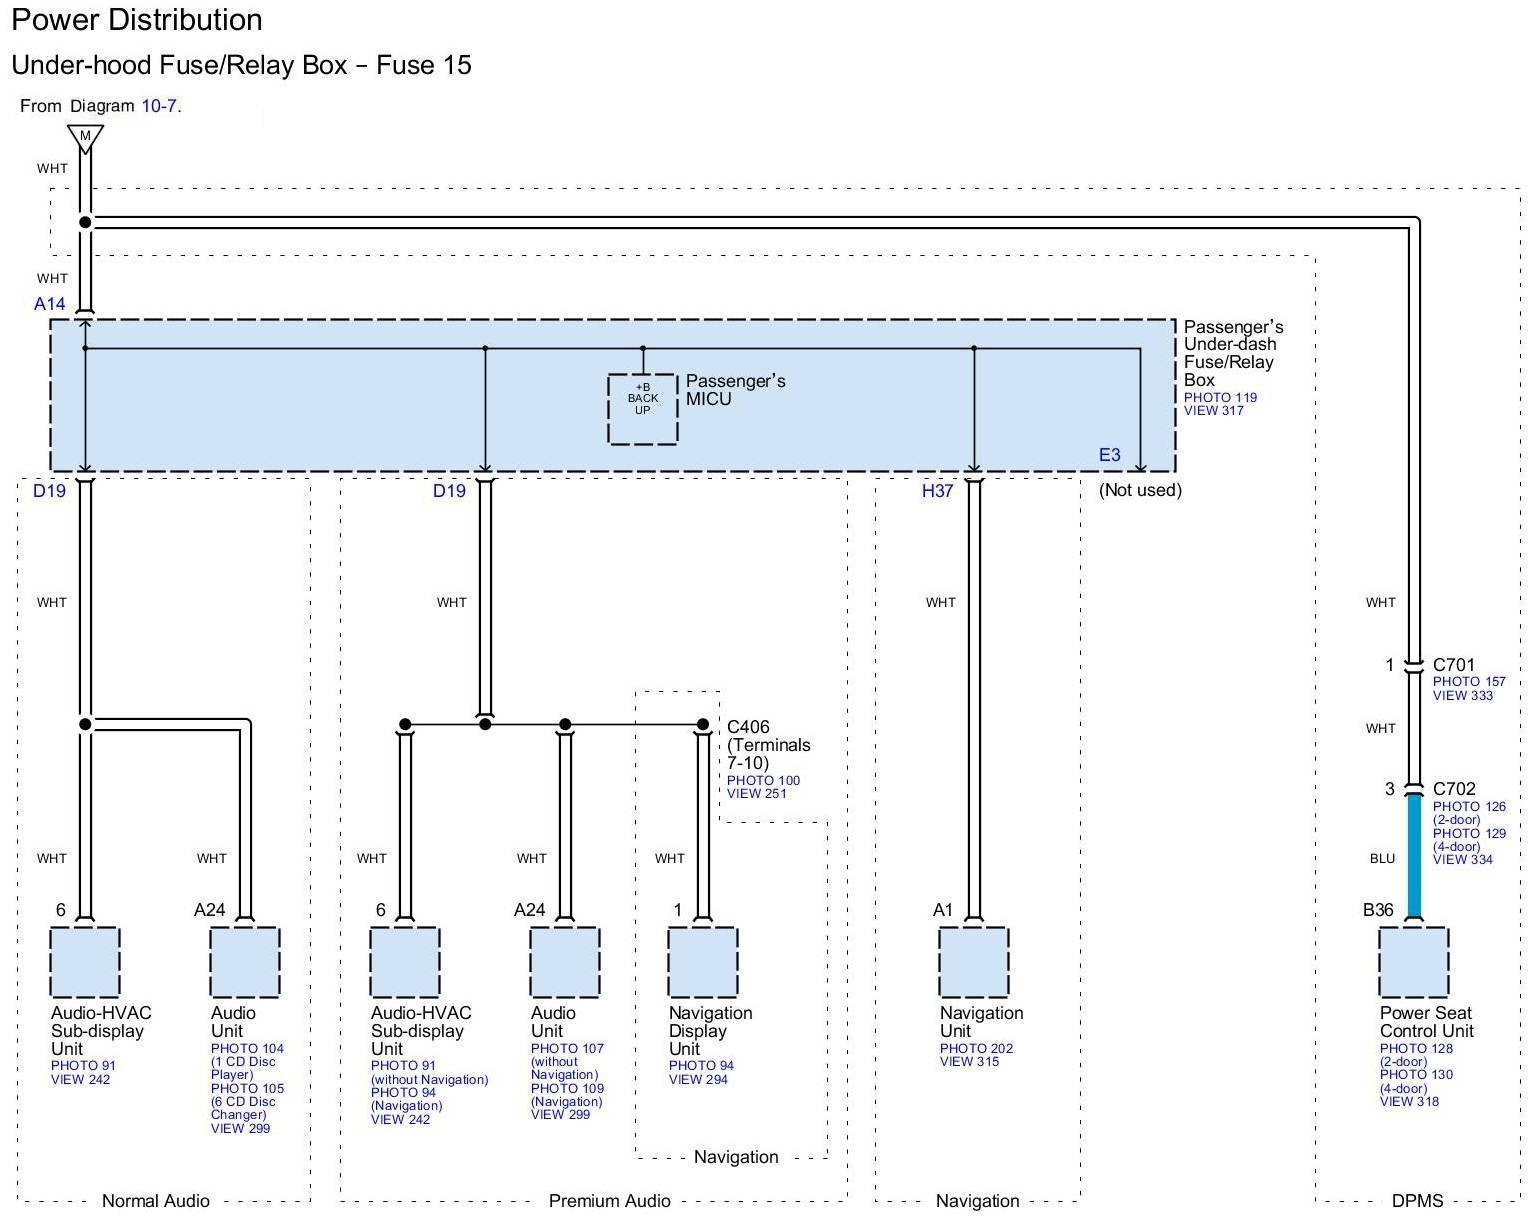Open the PHOTO 119 fuse box link
This screenshot has width=1534, height=1222.
(x=1220, y=397)
